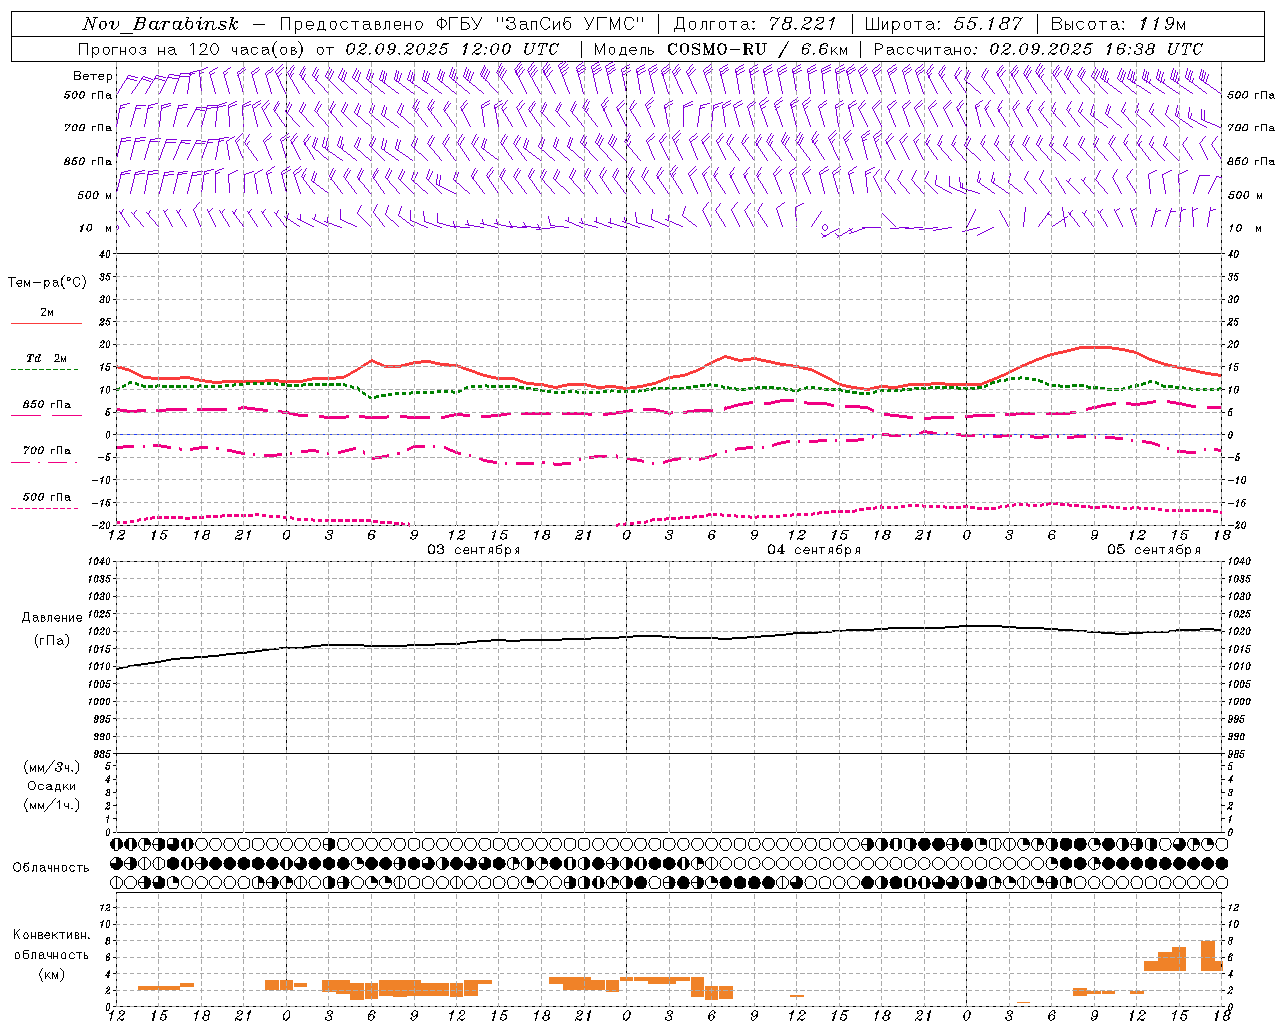Click the "Высота: 119м" elevation value
The height and width of the screenshot is (1024, 1280).
[1119, 24]
